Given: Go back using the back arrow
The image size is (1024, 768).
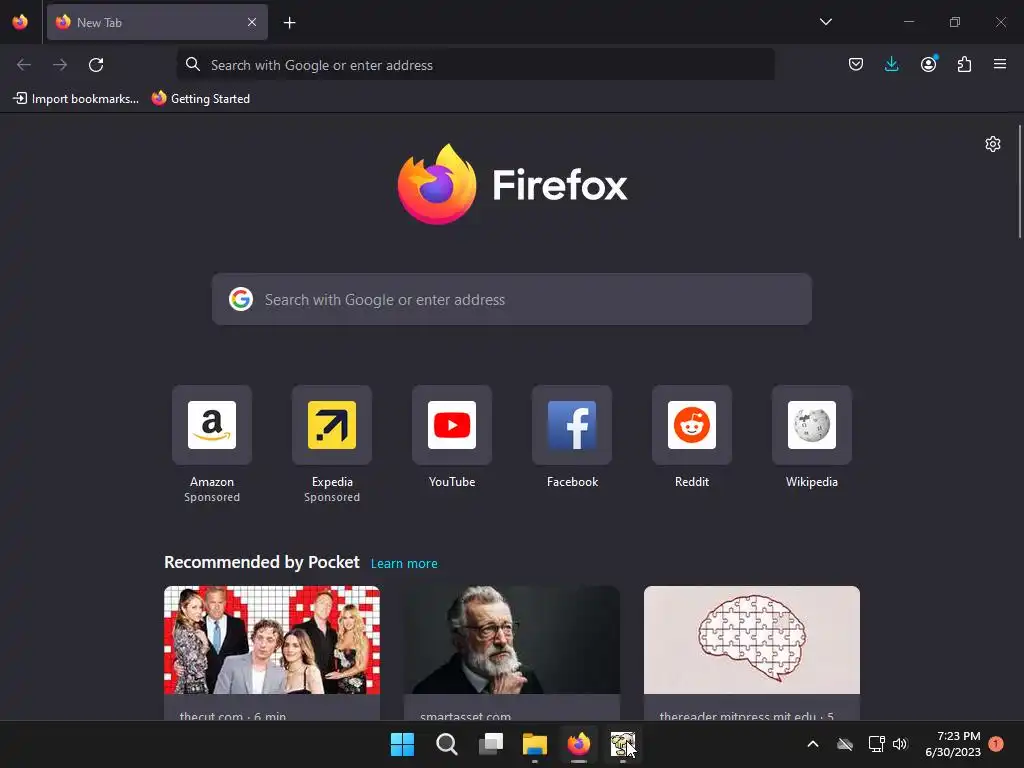Looking at the screenshot, I should pos(24,65).
